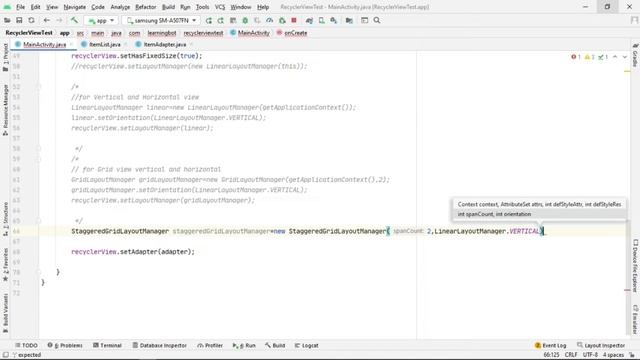Screen dimensions: 640x360
Task: Close the MainActivity.java tab
Action: coord(71,44)
